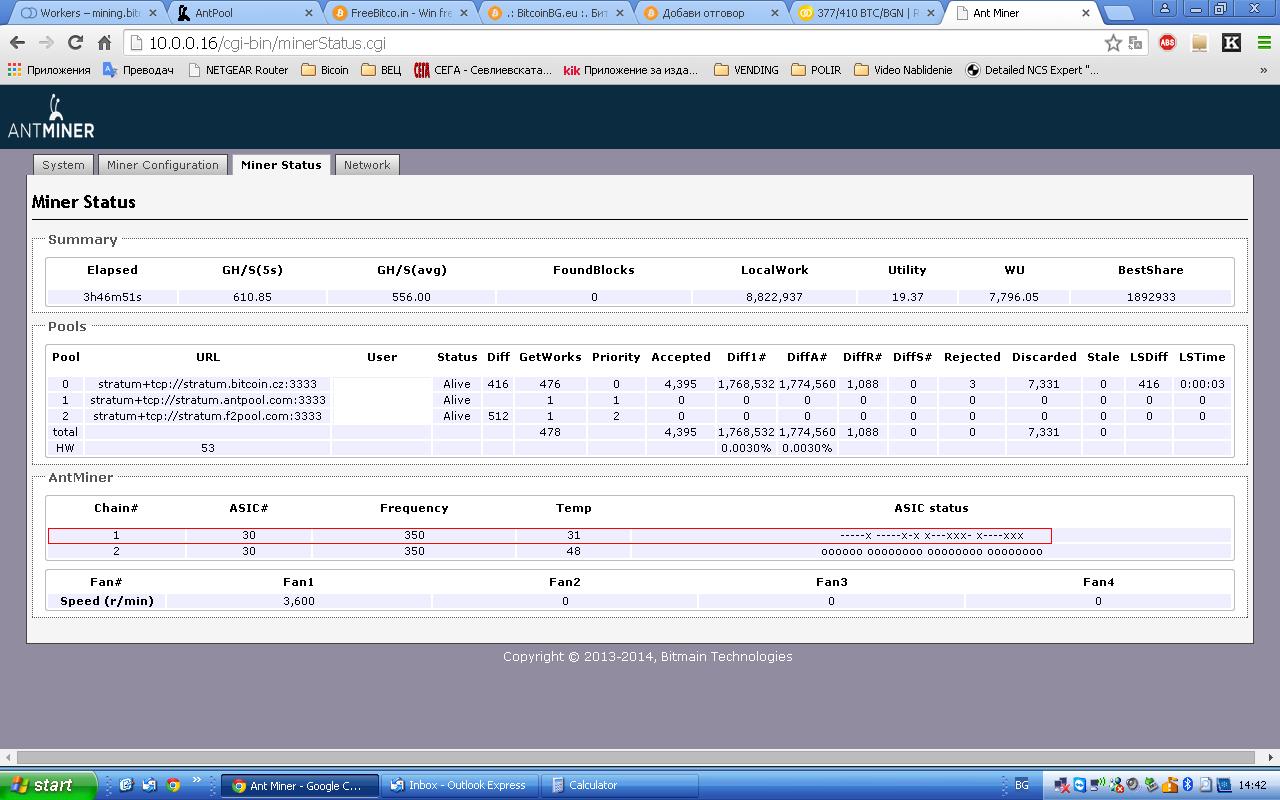Open the Detailed NCS Expert bookmark

[1032, 70]
